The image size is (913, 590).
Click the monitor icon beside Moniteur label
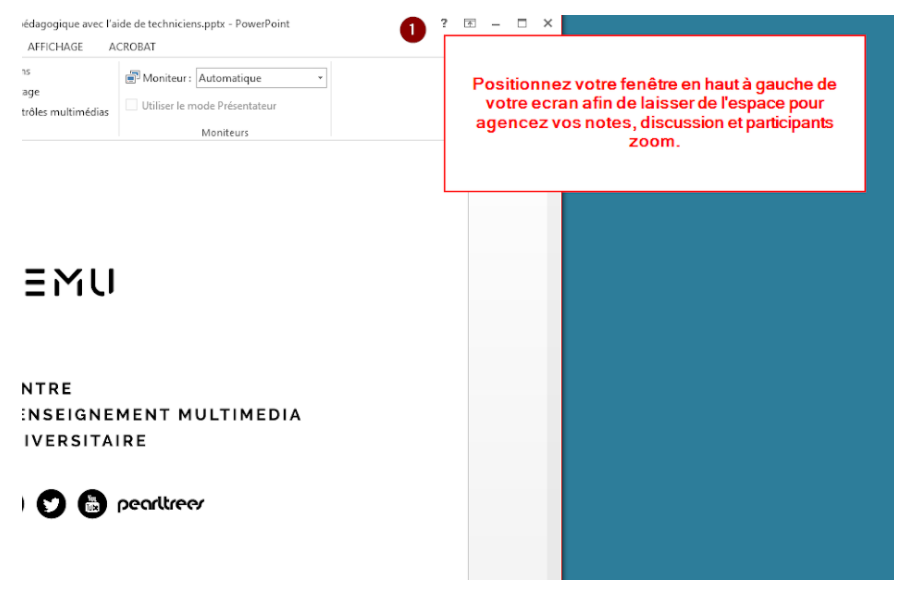(x=132, y=78)
